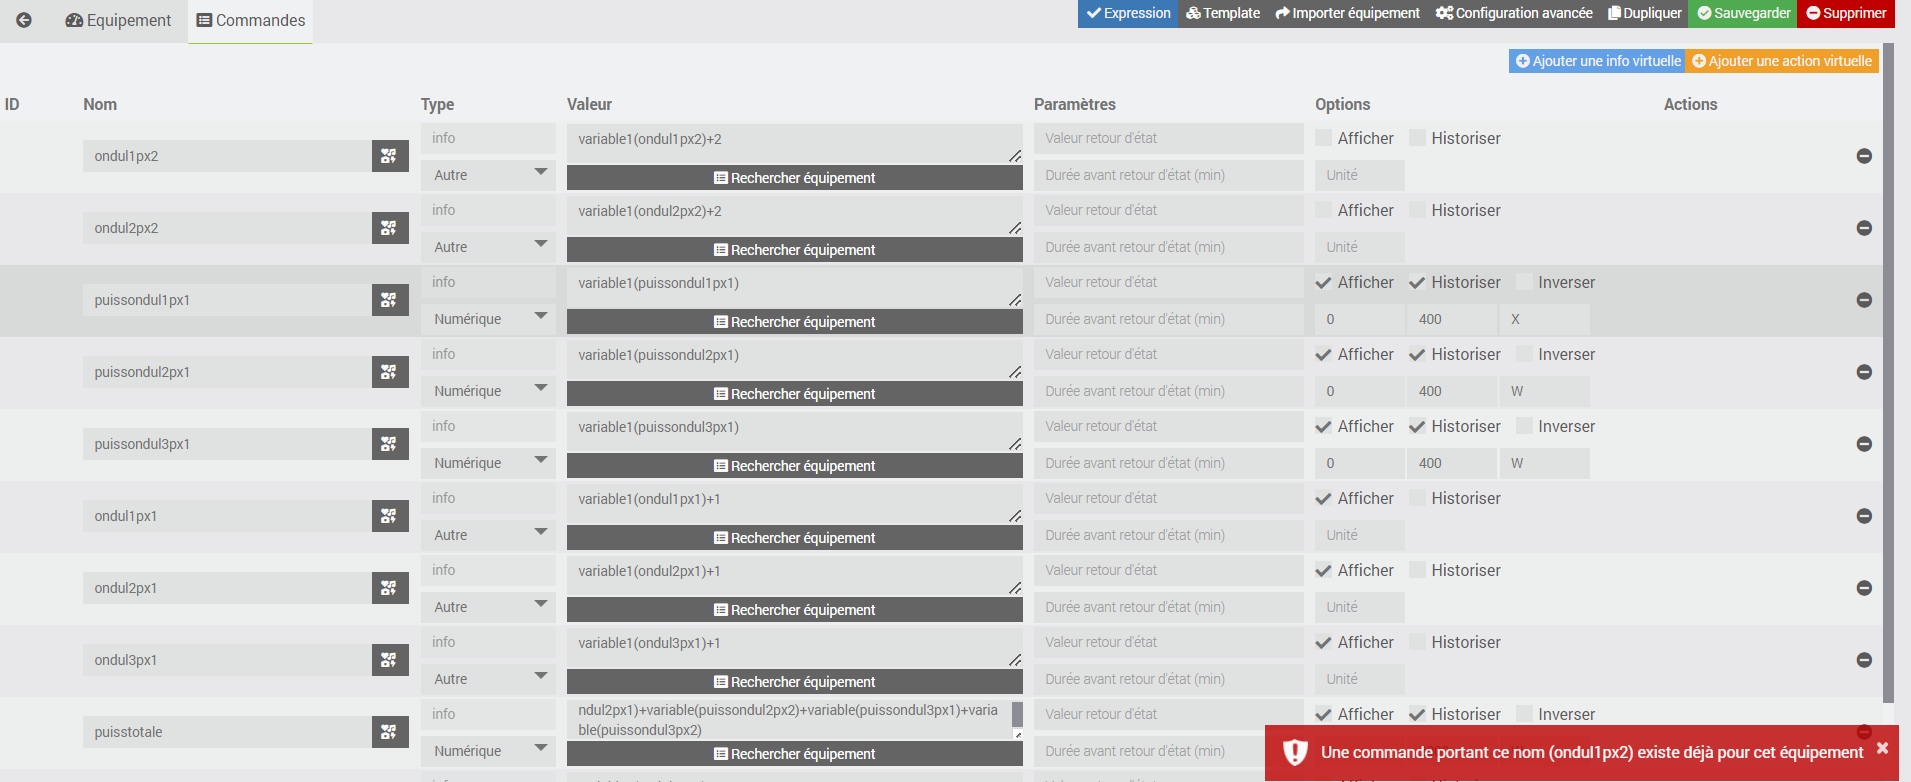Open the Template menu
This screenshot has height=782, width=1911.
point(1223,13)
